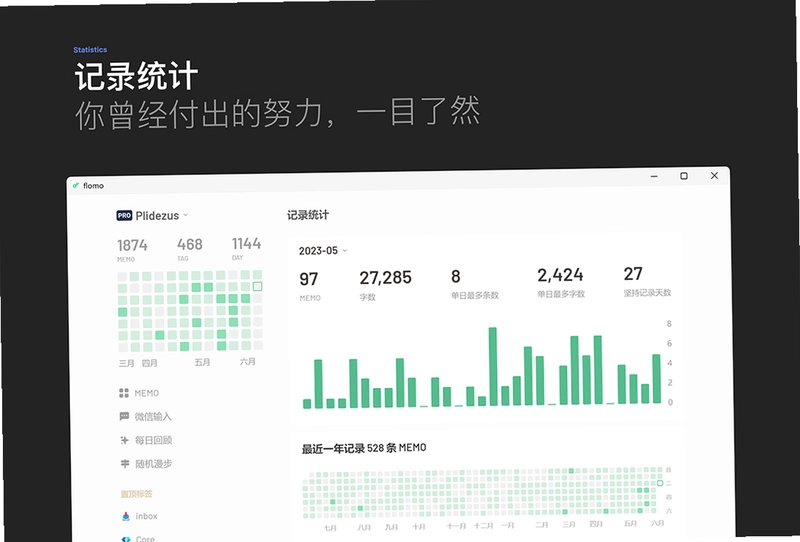Click the 记录统计 panel title
Image resolution: width=800 pixels, height=542 pixels.
(308, 215)
